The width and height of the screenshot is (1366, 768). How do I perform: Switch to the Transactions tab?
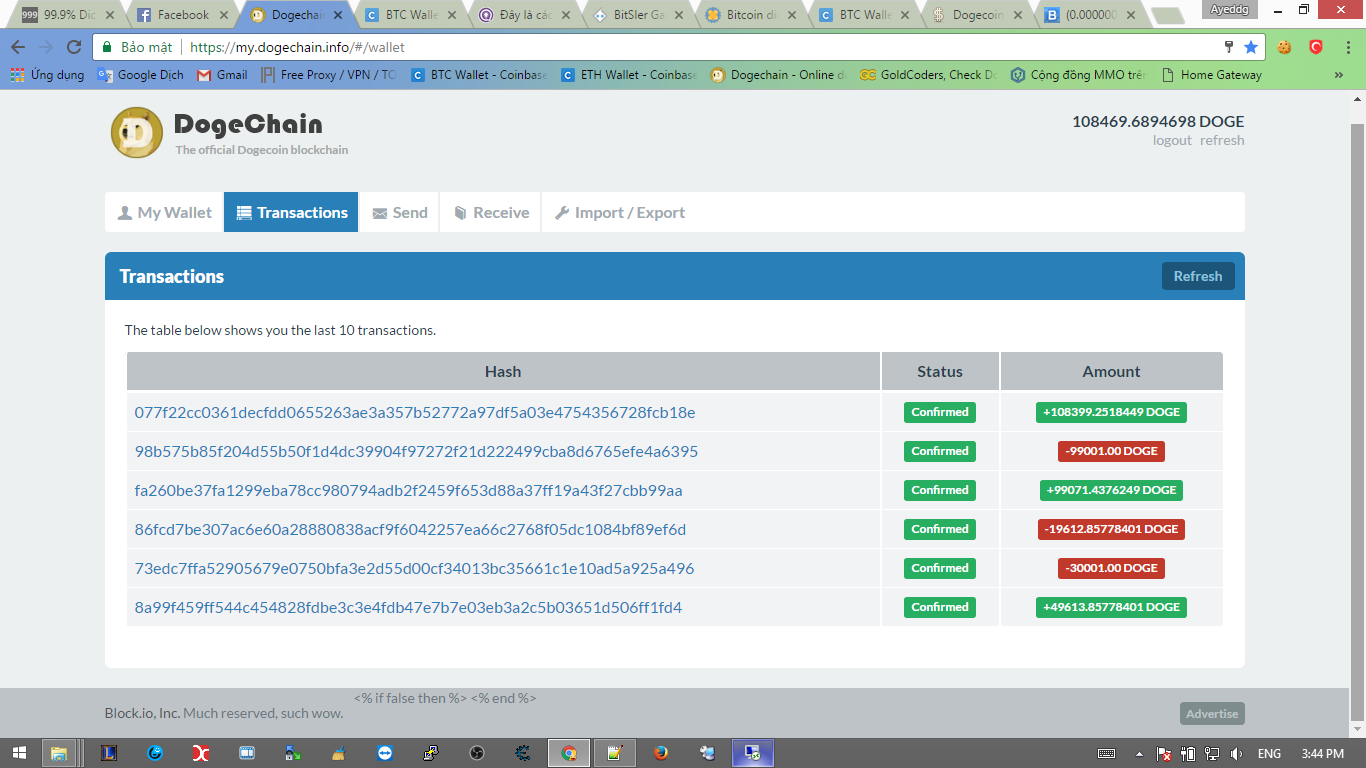pos(291,212)
